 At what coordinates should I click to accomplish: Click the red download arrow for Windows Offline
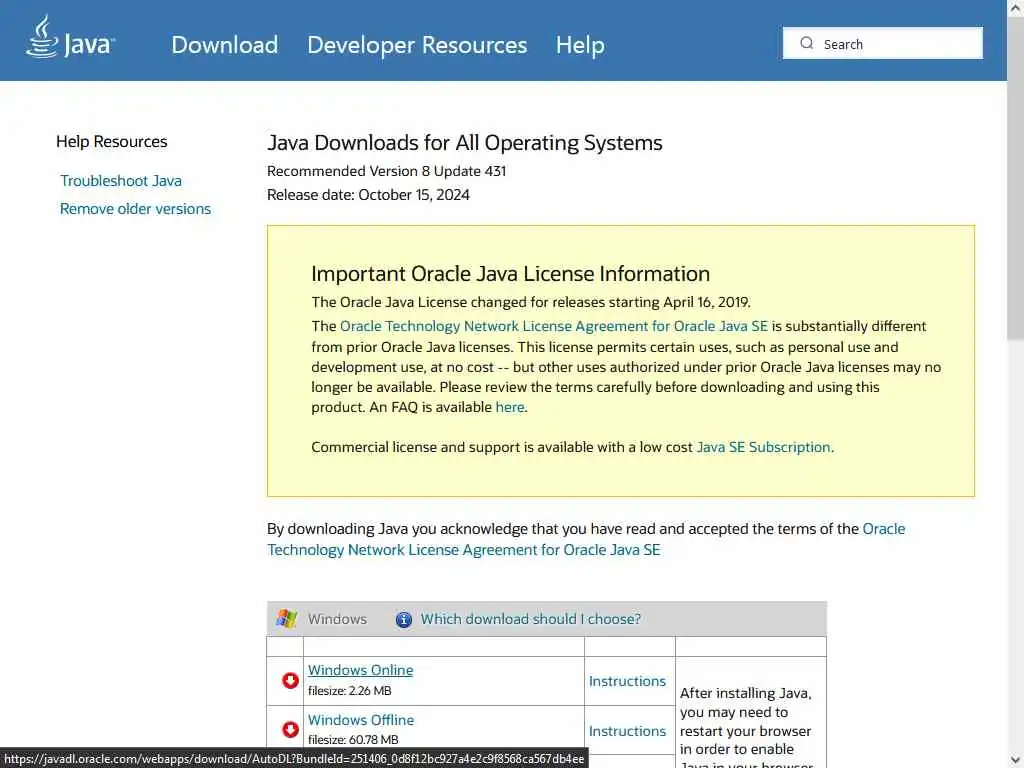(x=290, y=729)
